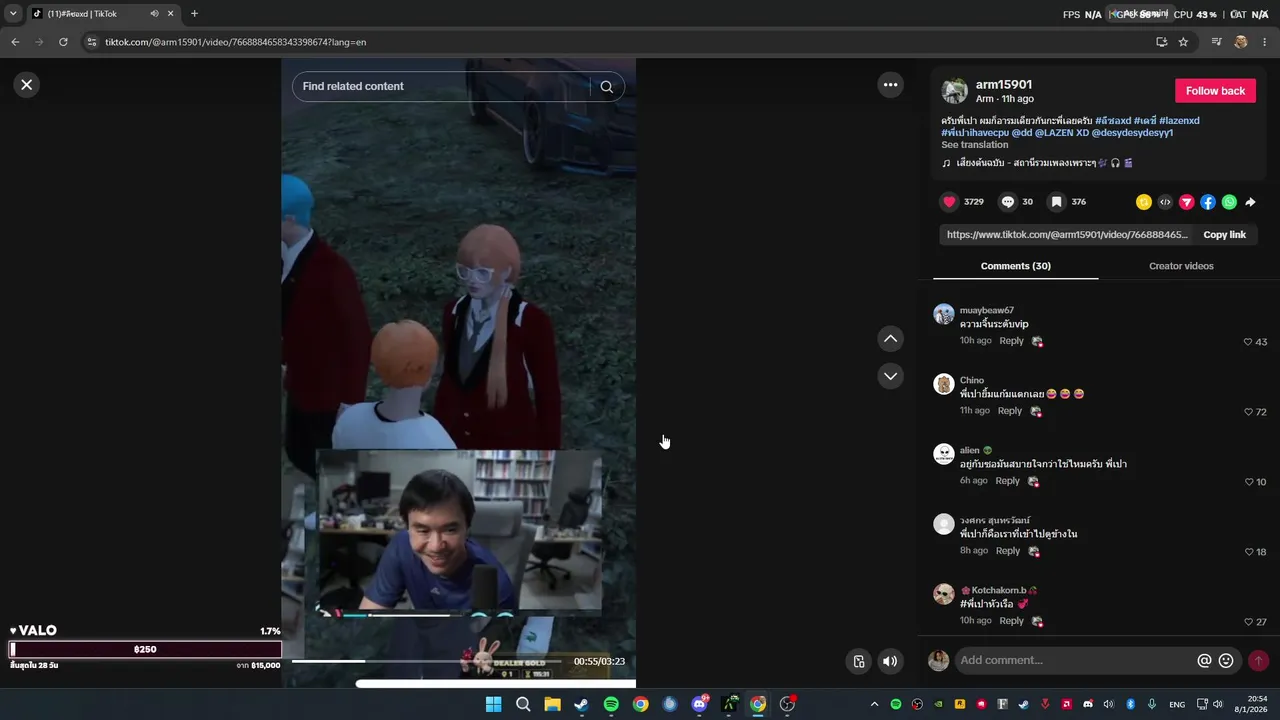Open the original sound music link

click(x=1037, y=163)
